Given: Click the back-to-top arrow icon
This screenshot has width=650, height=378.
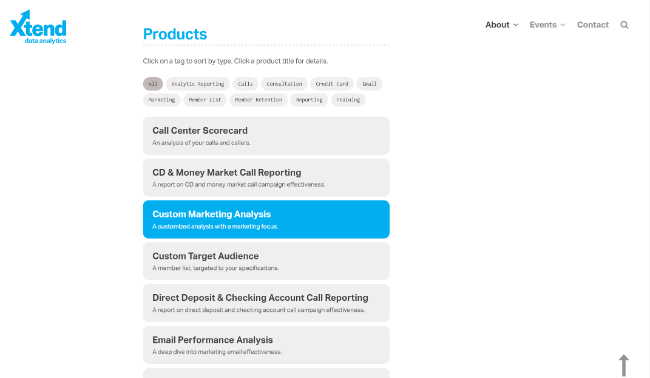Looking at the screenshot, I should tap(624, 365).
